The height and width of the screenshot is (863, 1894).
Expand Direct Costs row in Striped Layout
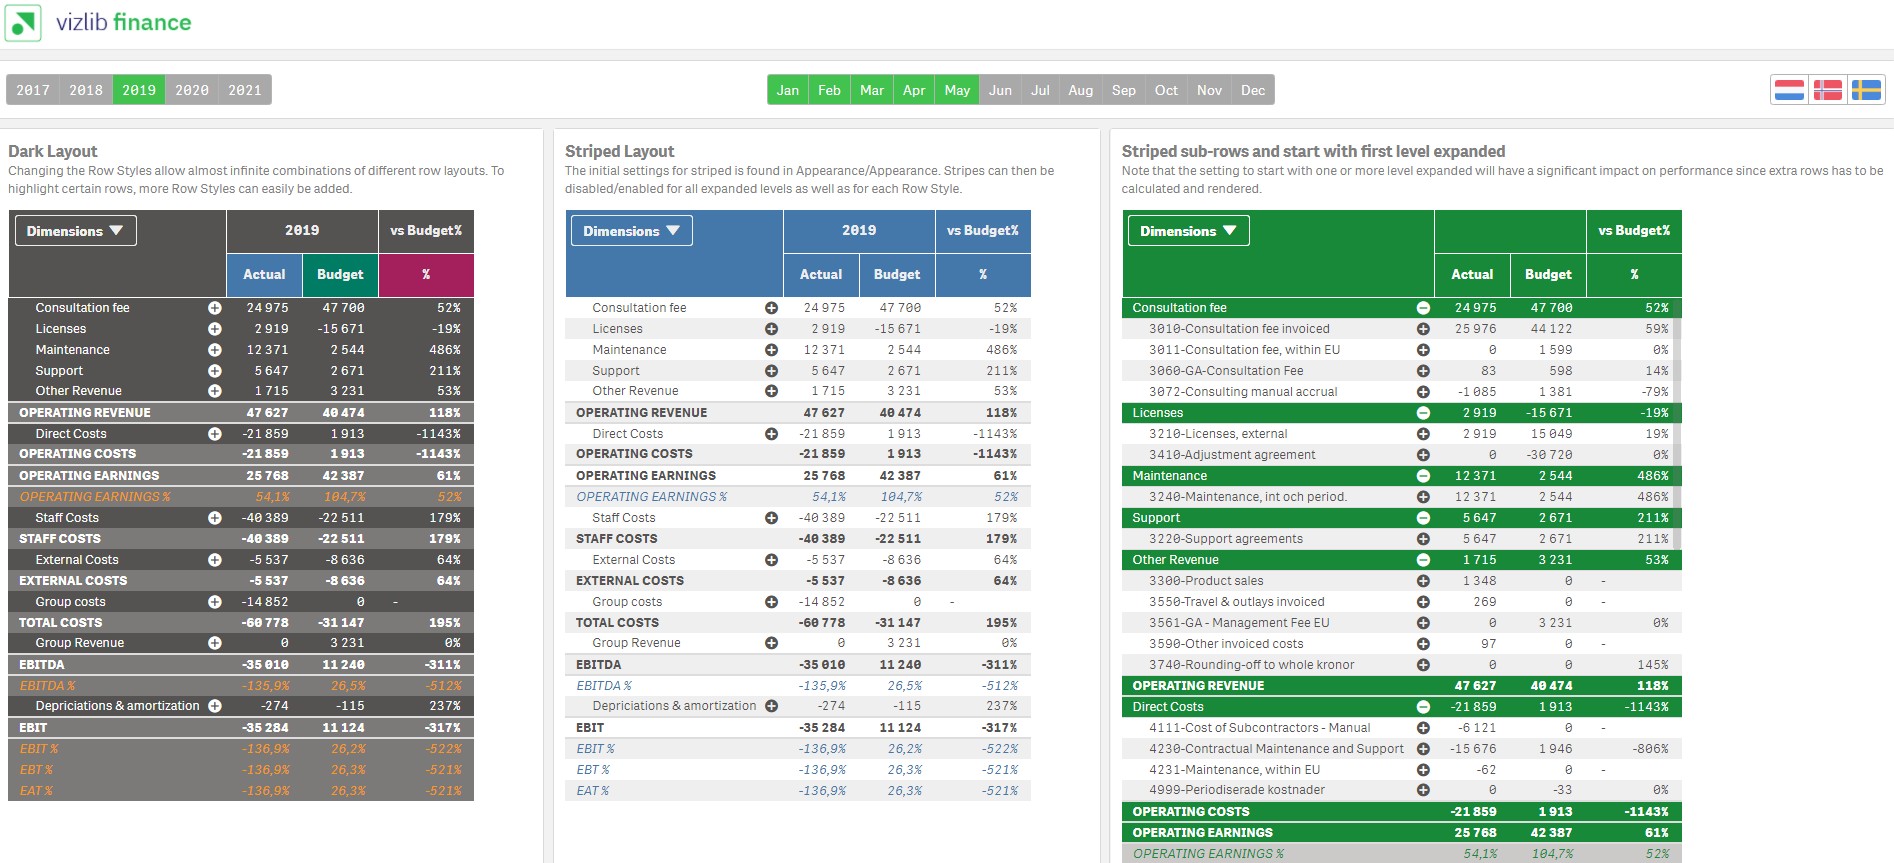771,434
